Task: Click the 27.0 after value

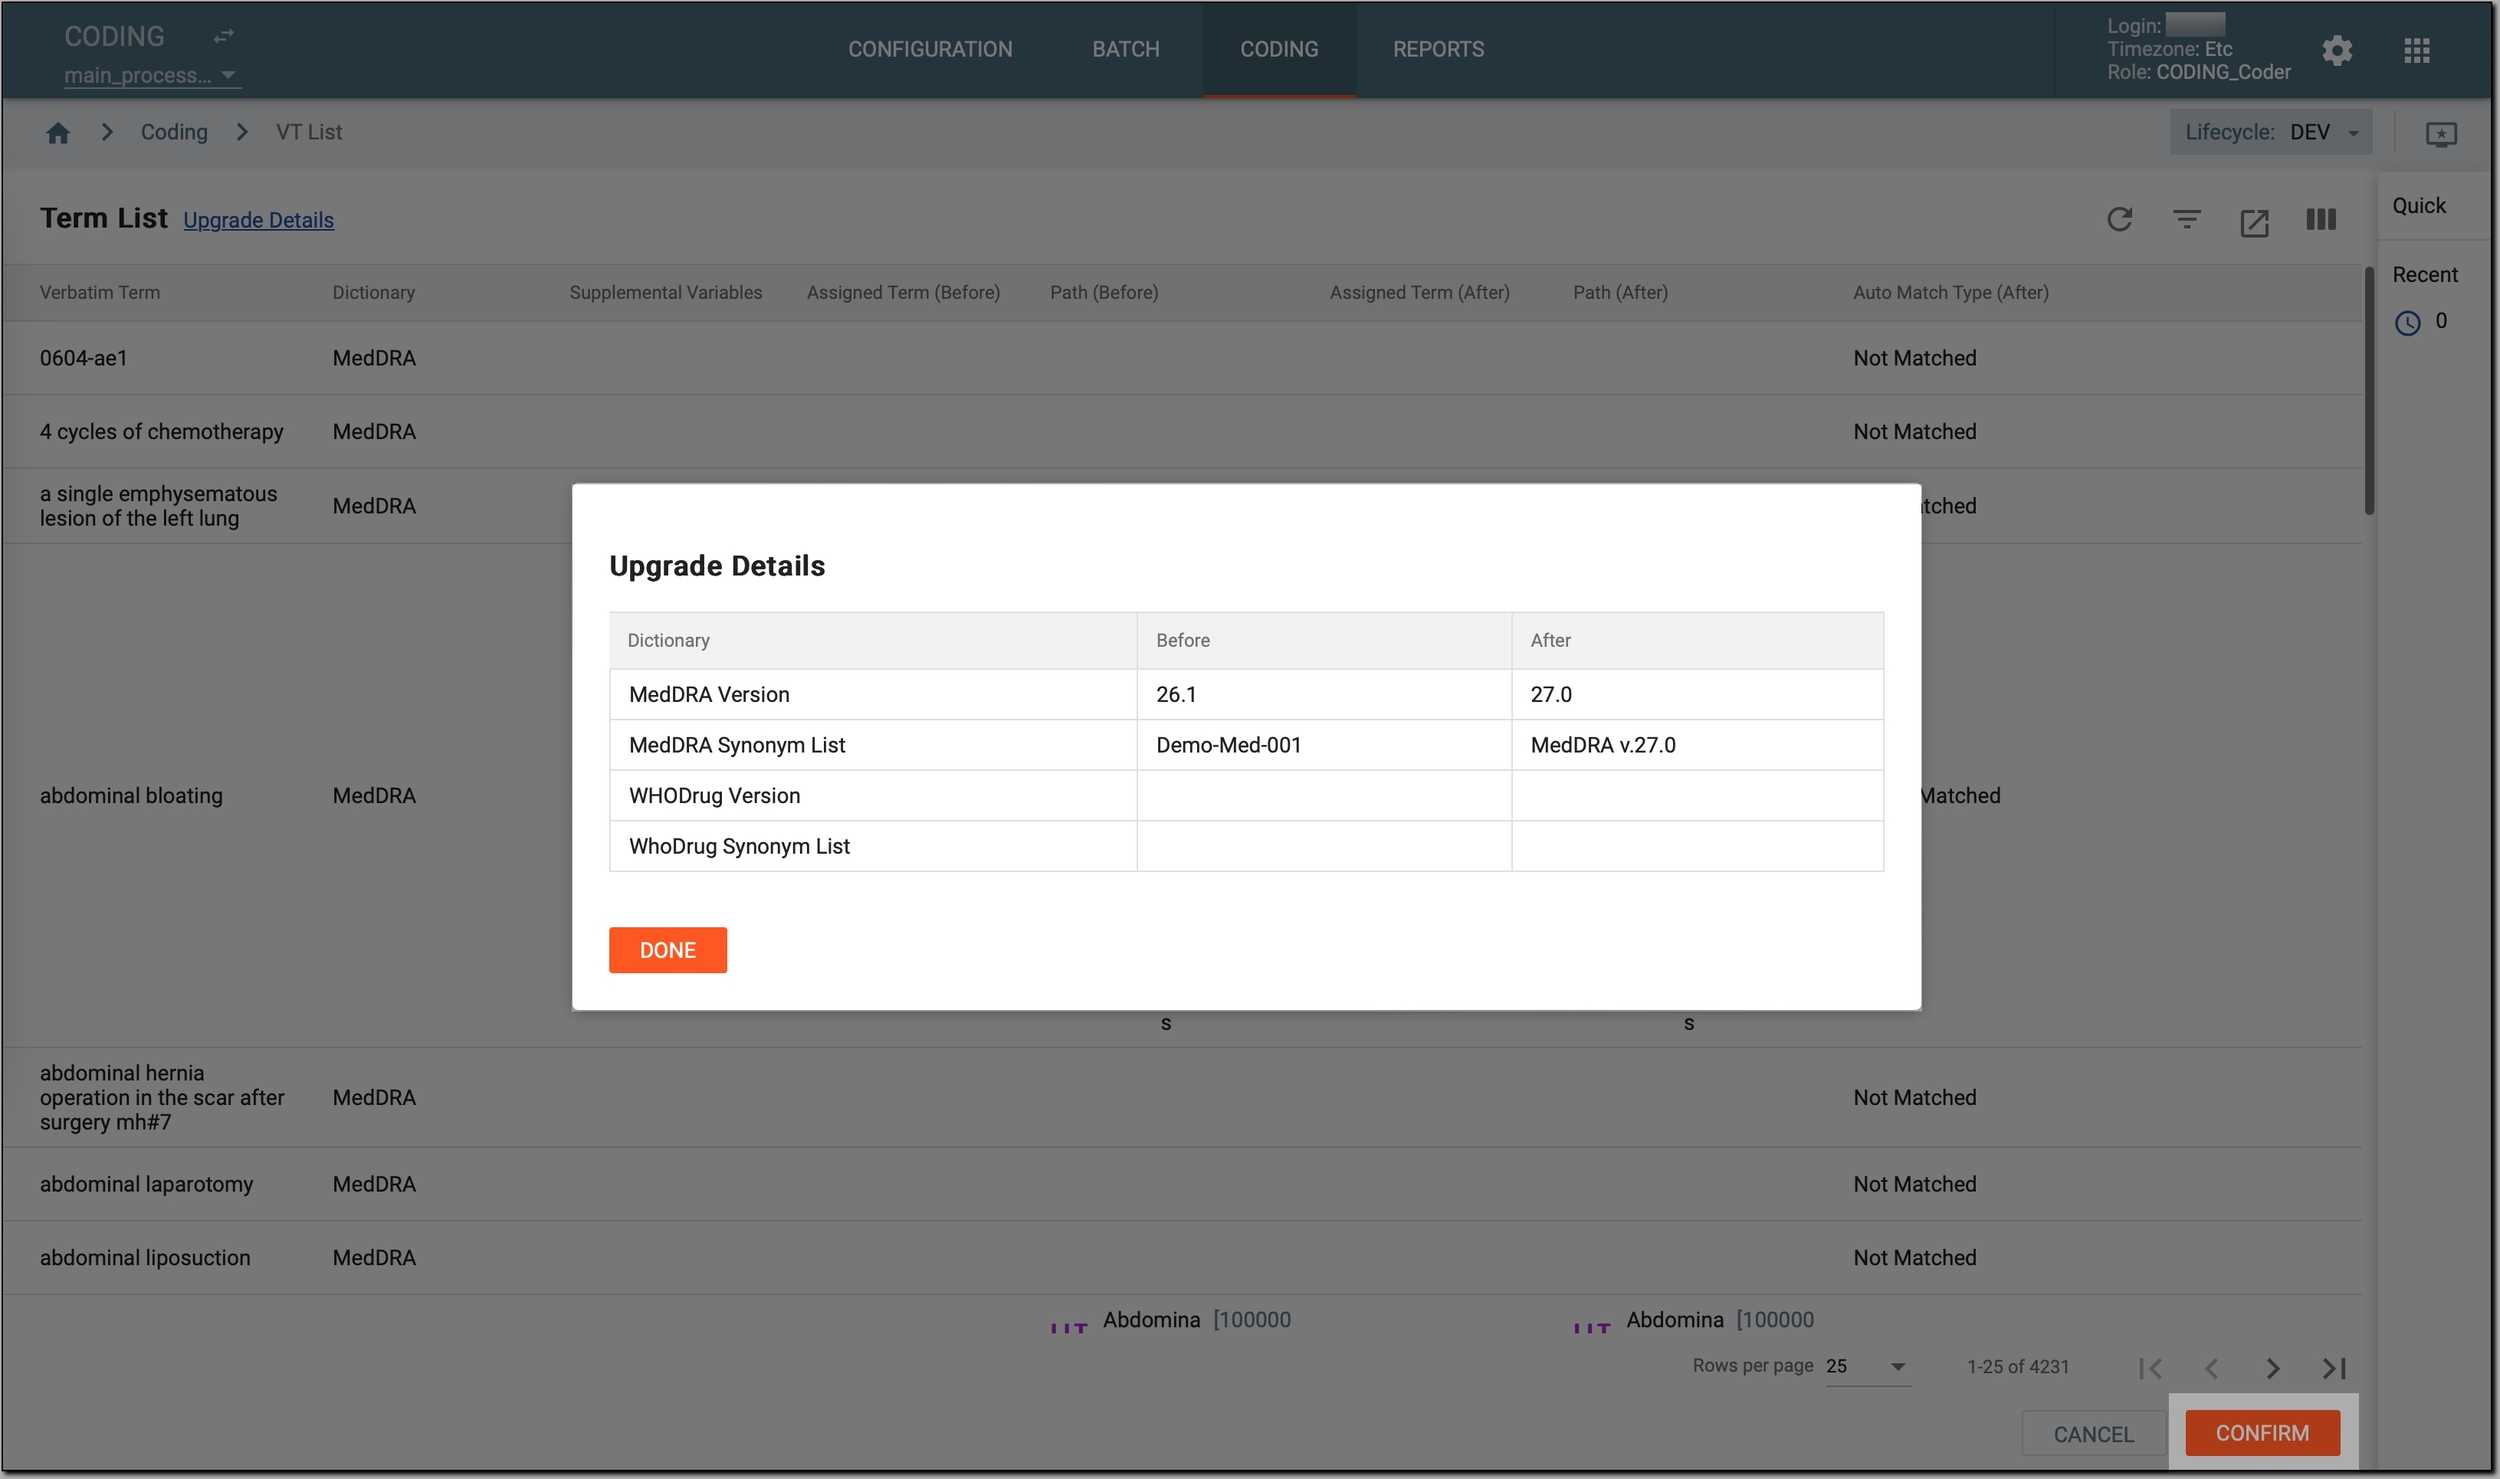Action: coord(1550,694)
